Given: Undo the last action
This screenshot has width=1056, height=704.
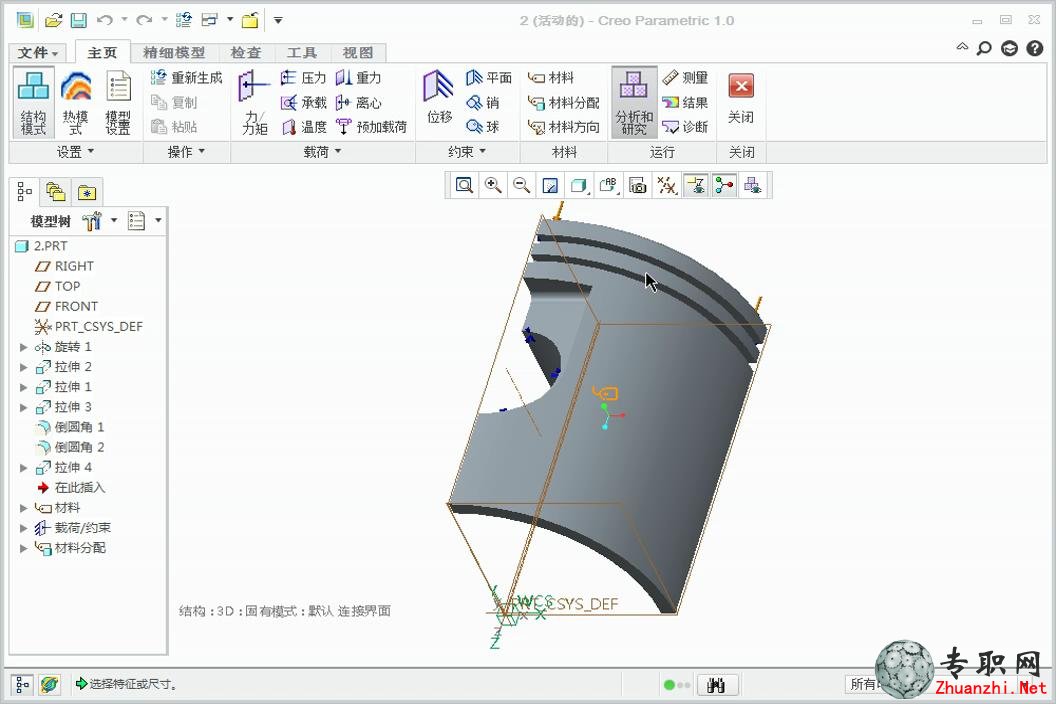Looking at the screenshot, I should 104,20.
